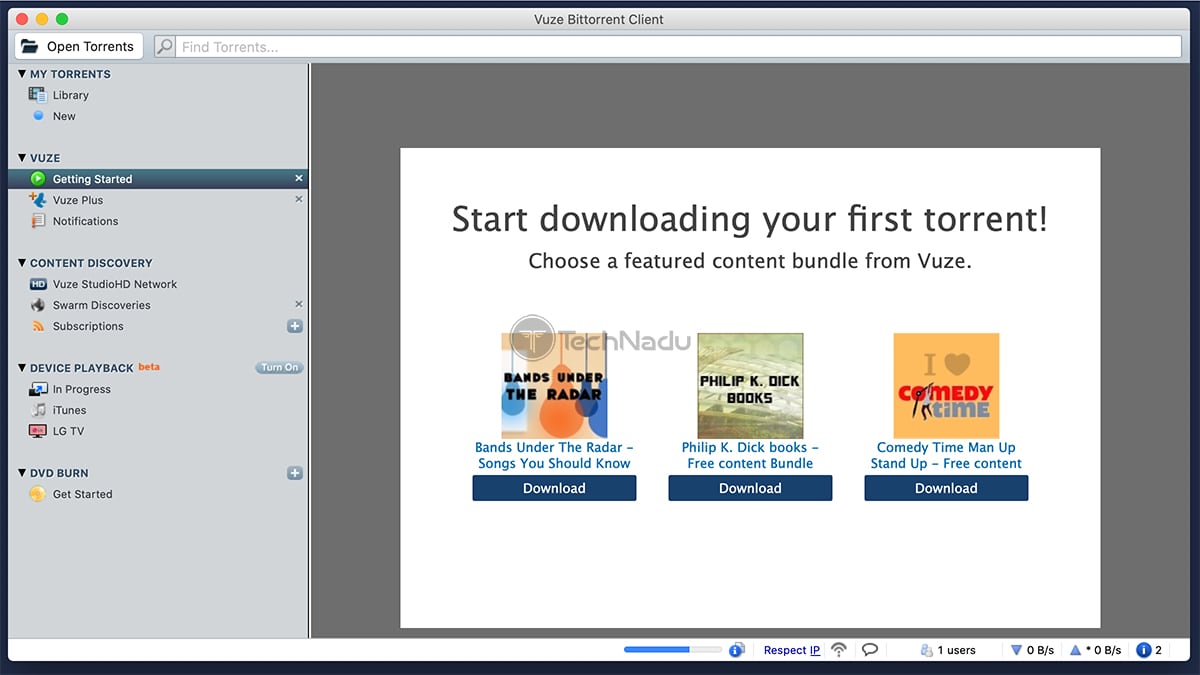Download the Comedy Time Man Up bundle

tap(946, 488)
